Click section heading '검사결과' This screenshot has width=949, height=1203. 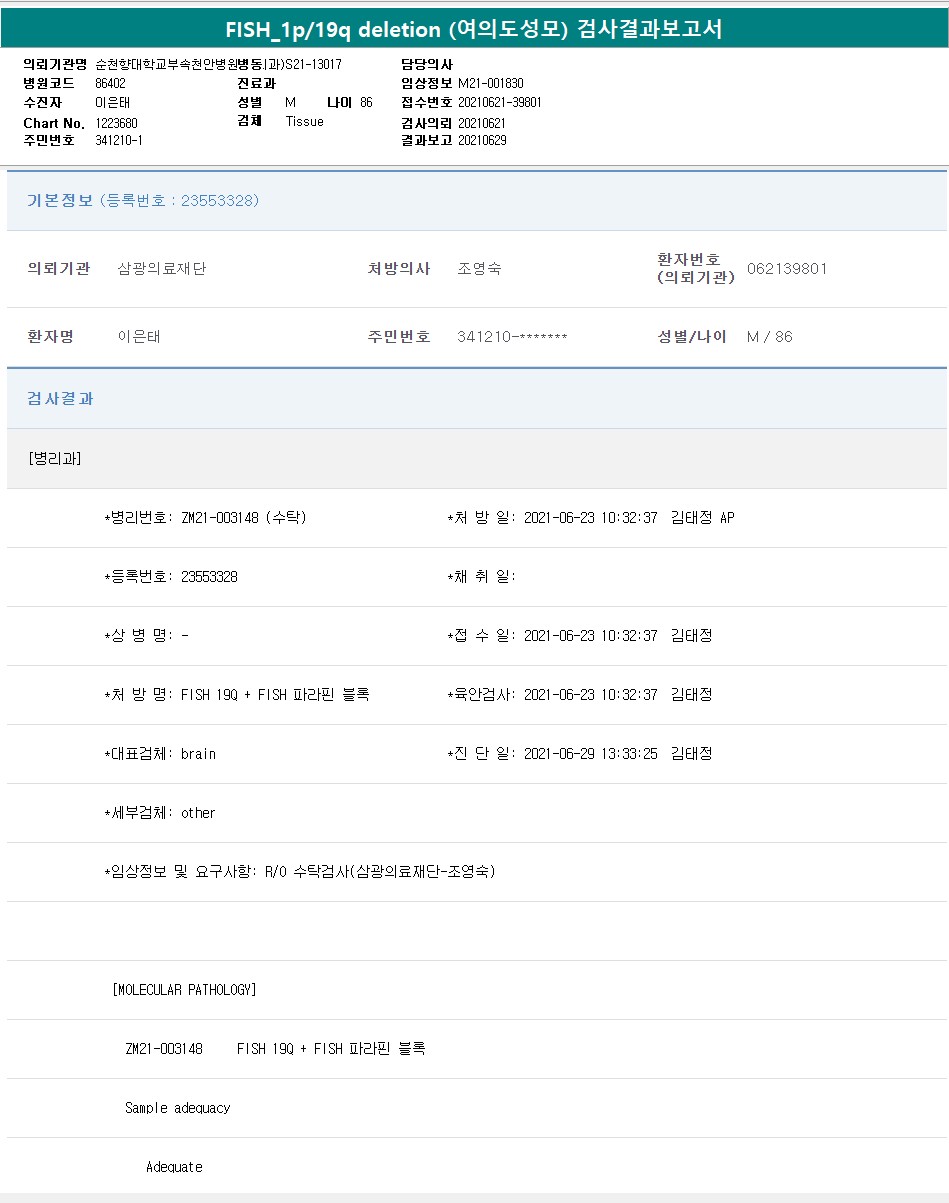[x=60, y=399]
